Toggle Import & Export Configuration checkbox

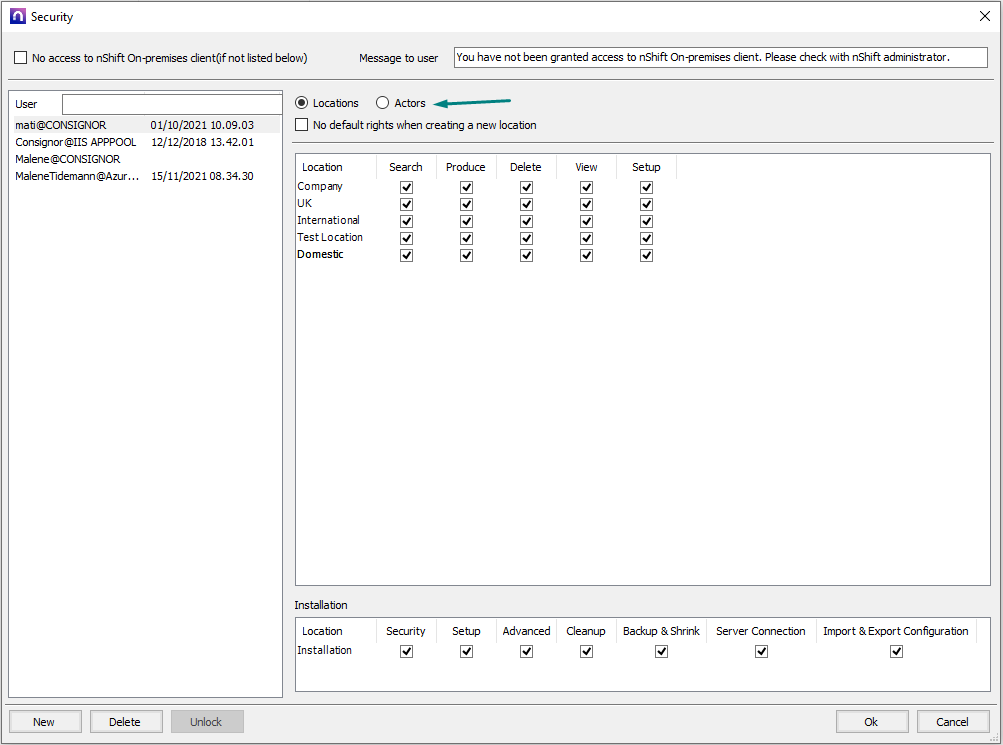click(x=896, y=651)
